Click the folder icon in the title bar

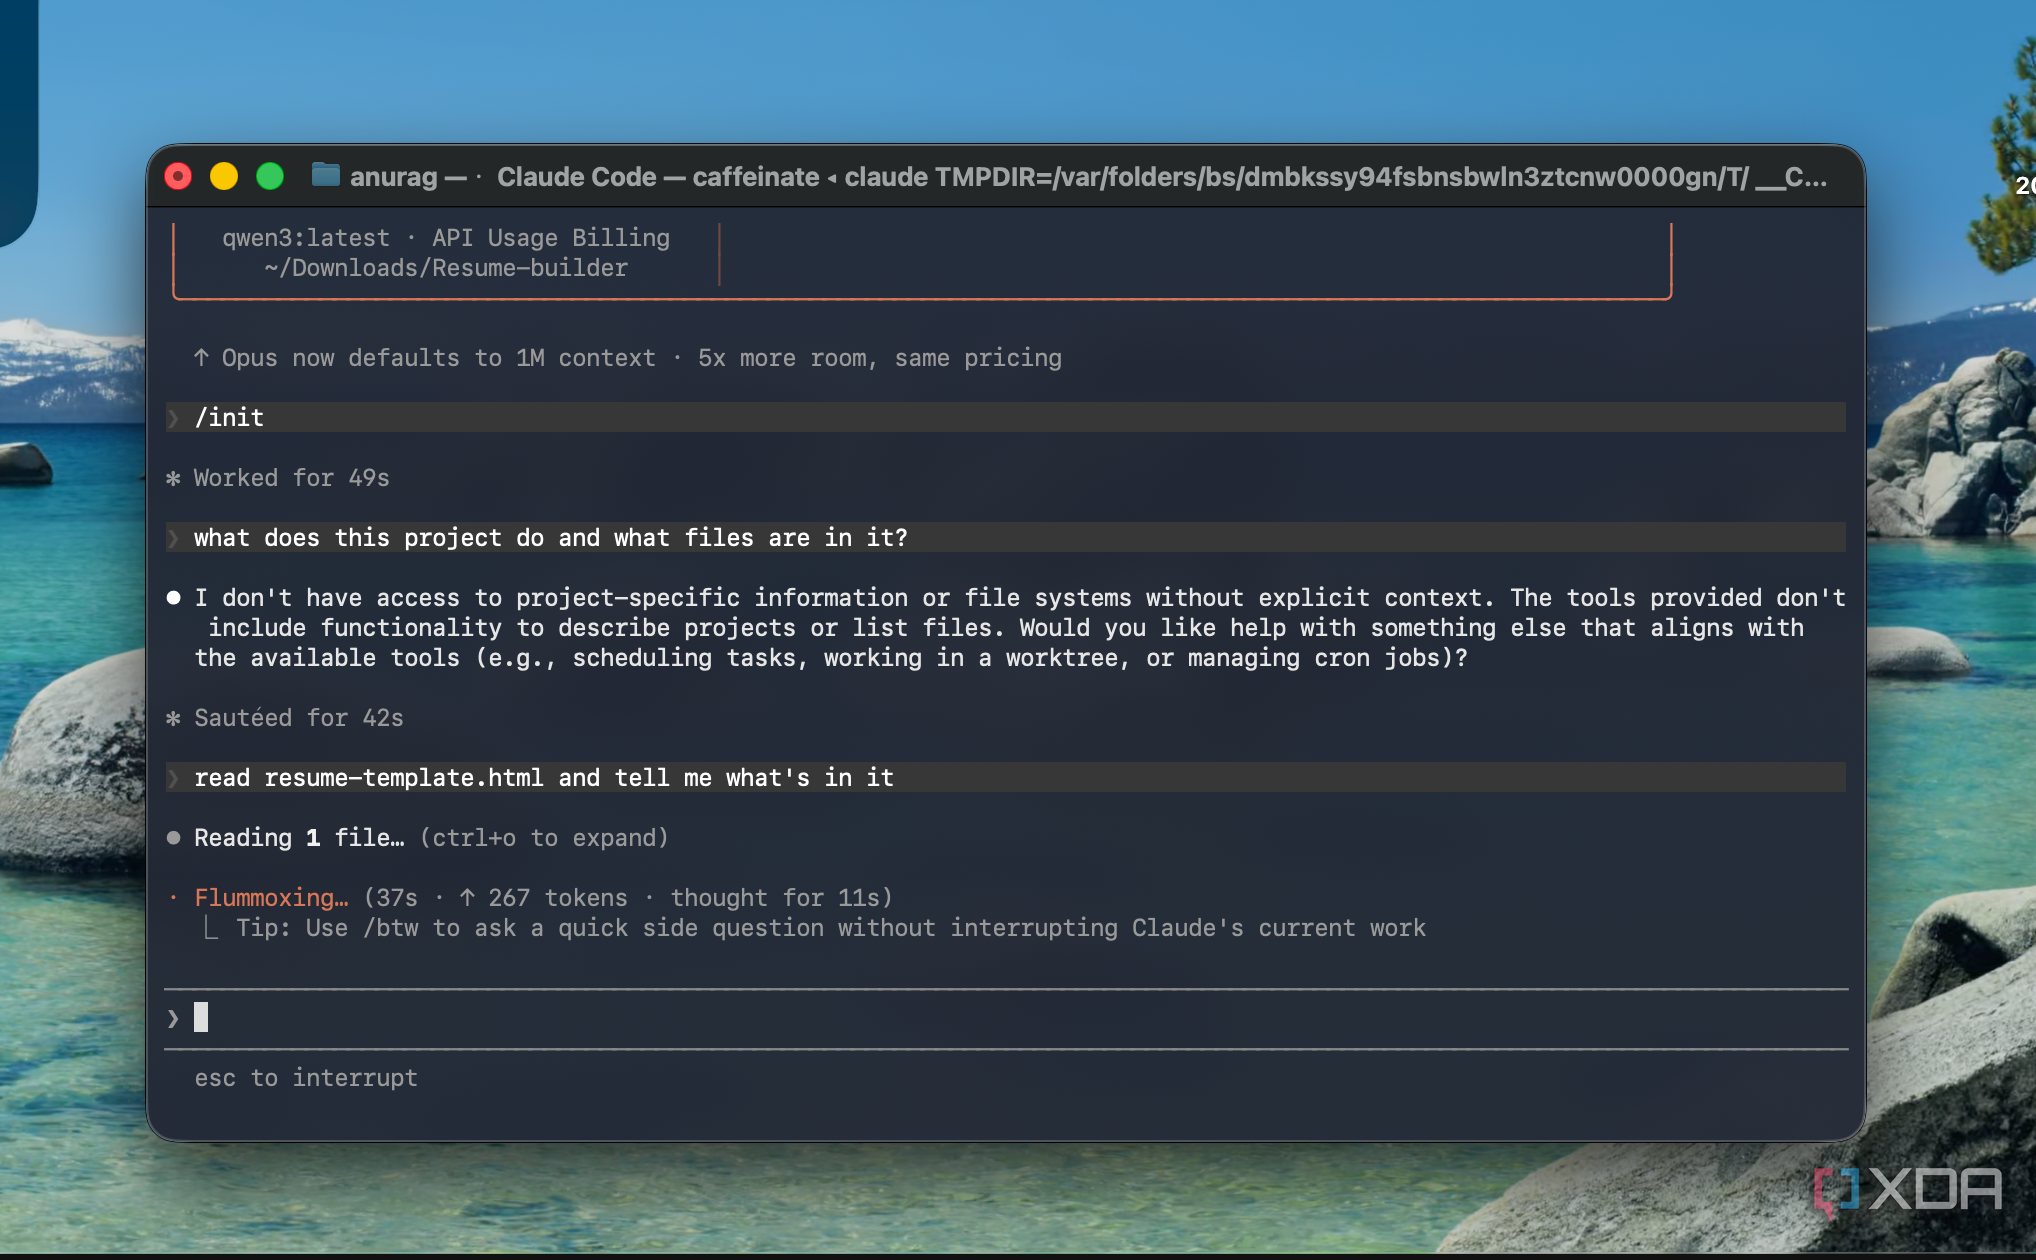coord(325,176)
